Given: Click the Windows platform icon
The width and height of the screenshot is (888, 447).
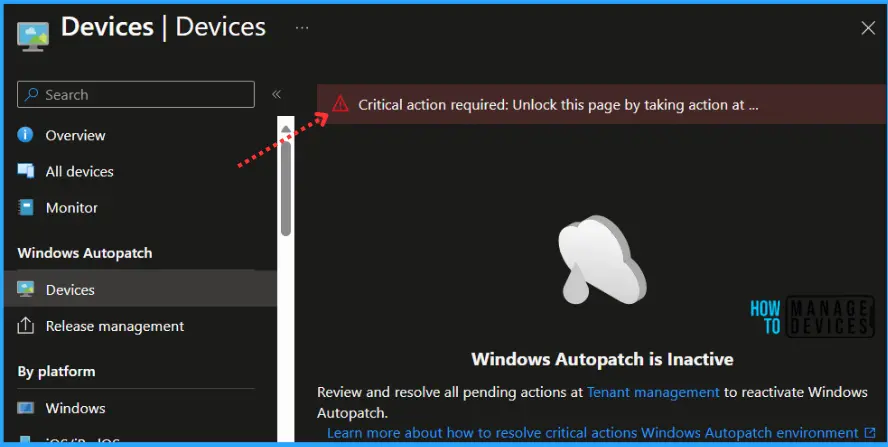Looking at the screenshot, I should click(25, 408).
